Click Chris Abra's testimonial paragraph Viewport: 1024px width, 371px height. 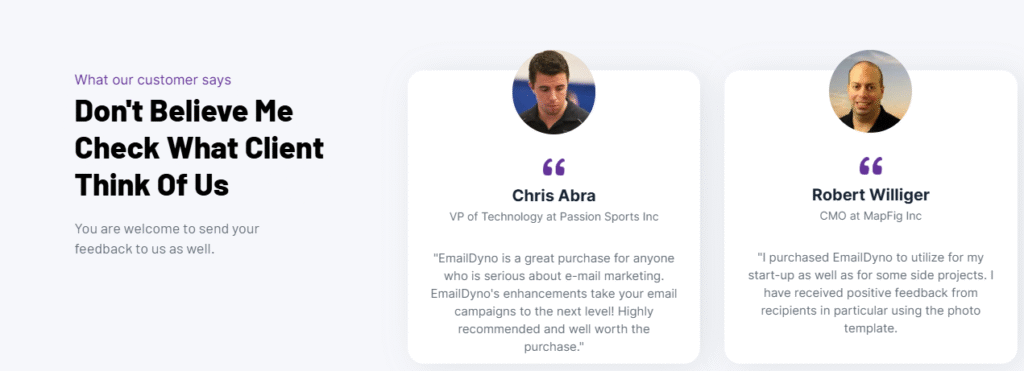(554, 302)
